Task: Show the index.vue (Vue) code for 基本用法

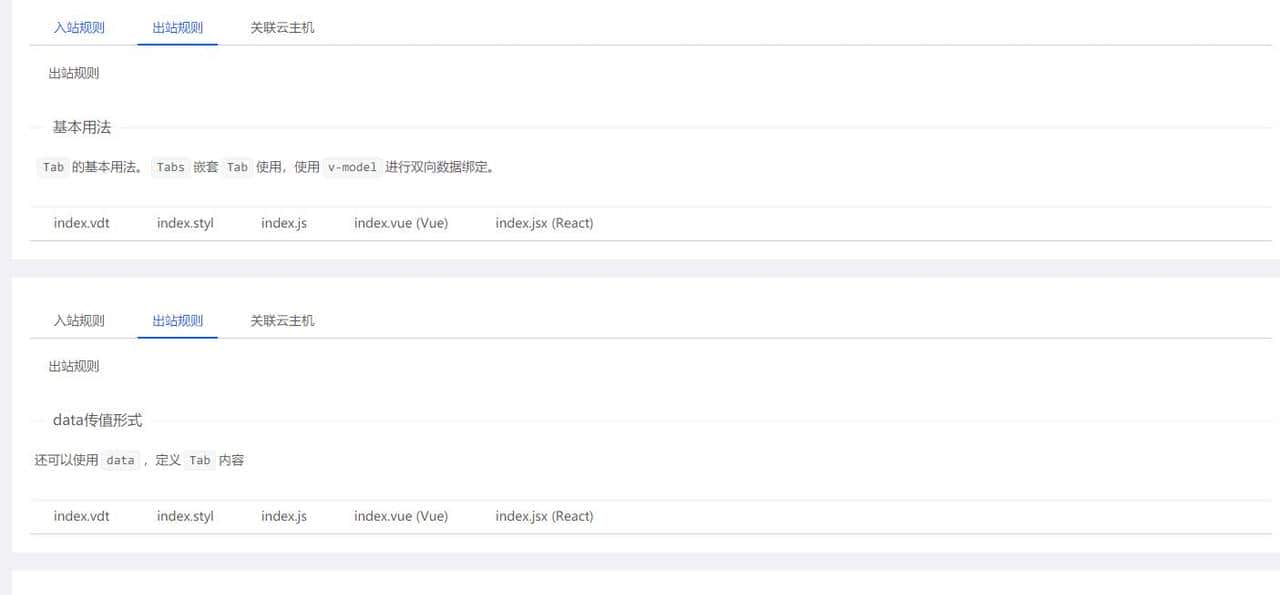Action: click(400, 222)
